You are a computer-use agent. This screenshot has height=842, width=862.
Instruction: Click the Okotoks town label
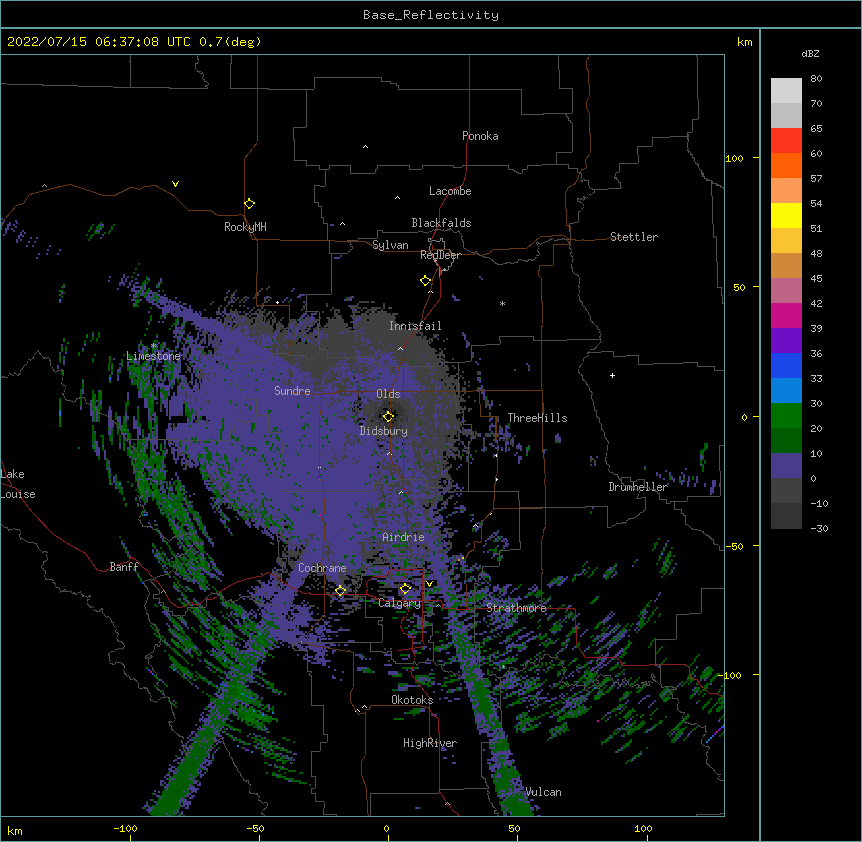tap(412, 700)
